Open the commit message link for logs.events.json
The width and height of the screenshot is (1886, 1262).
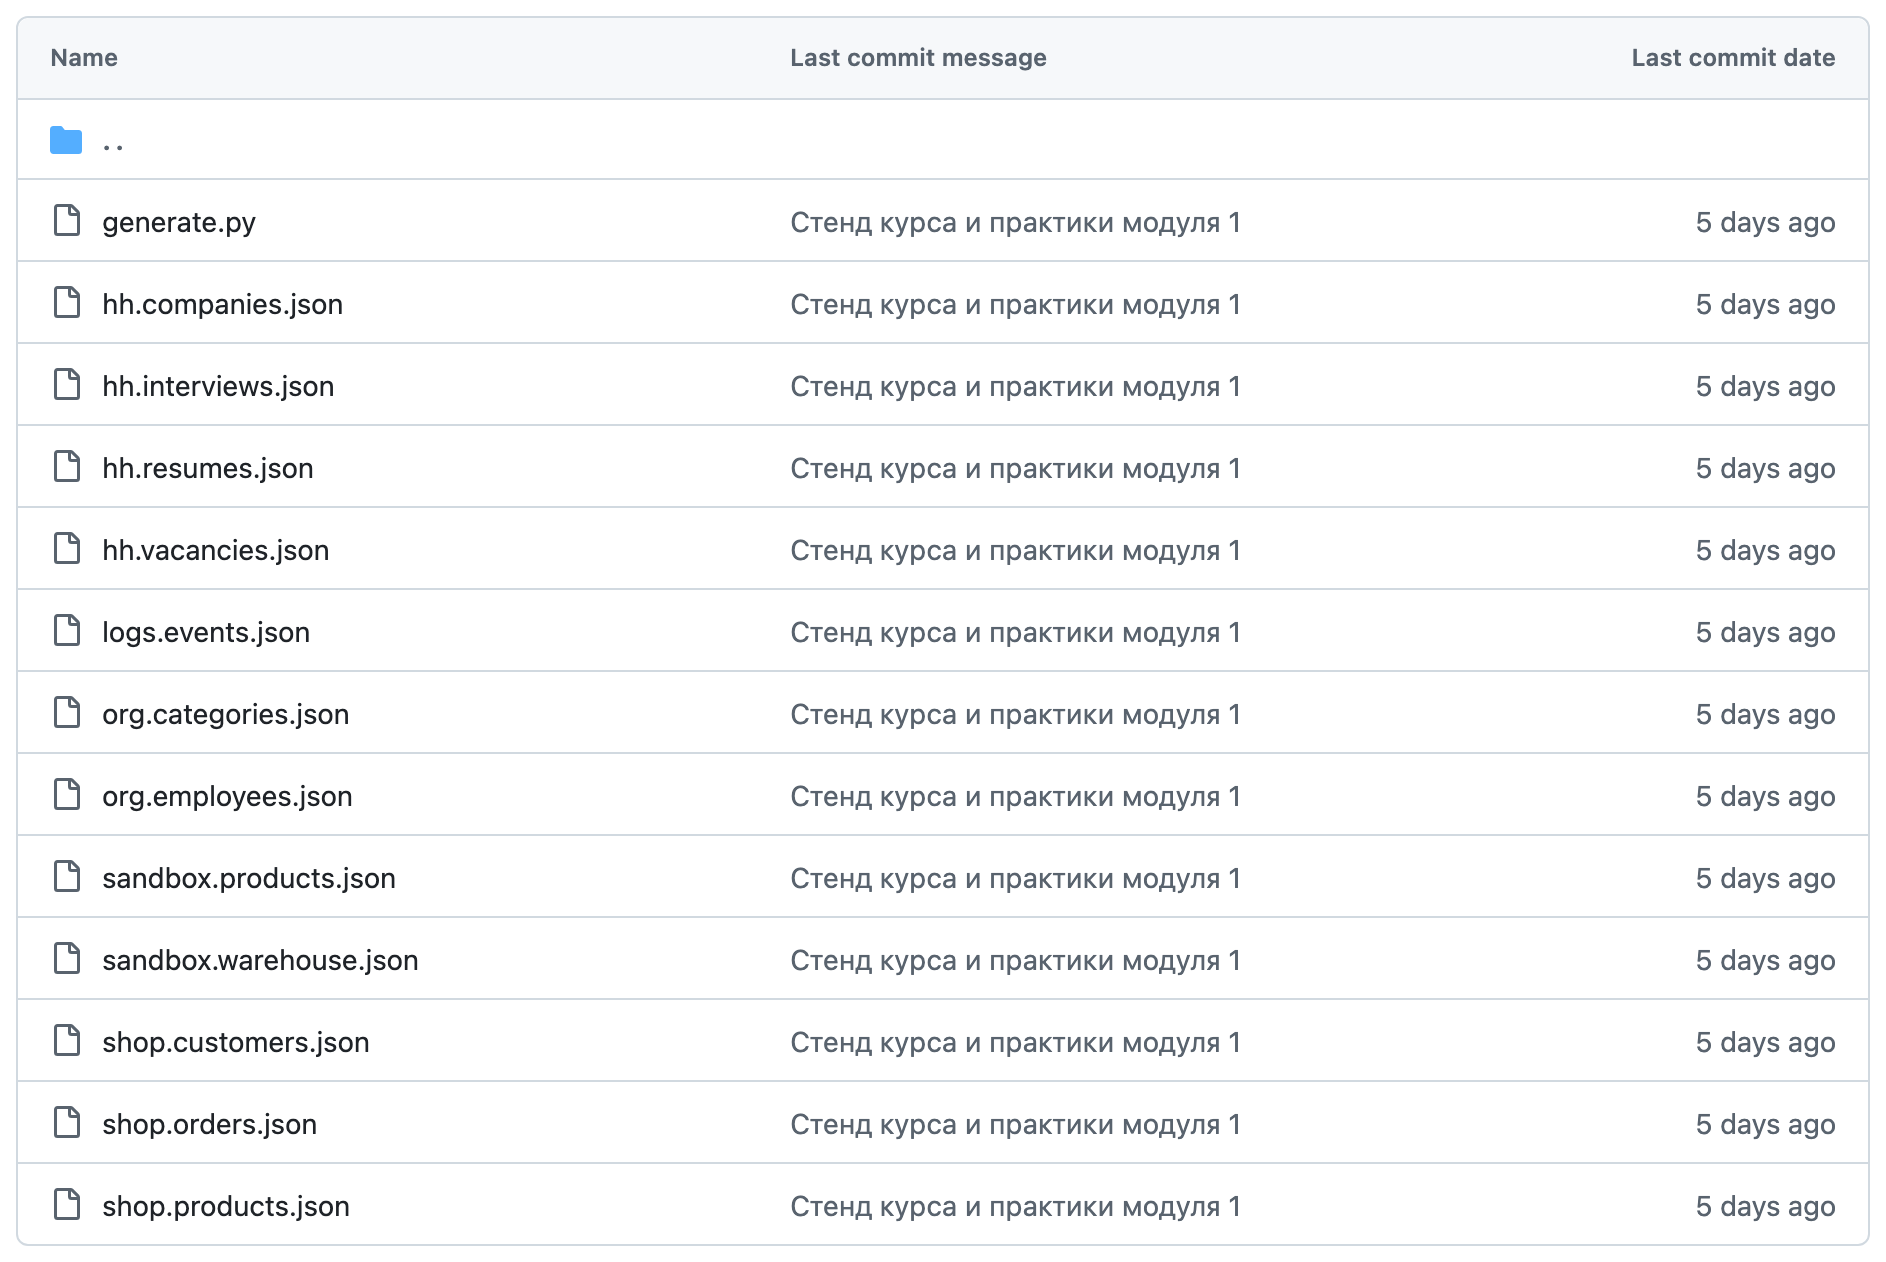pyautogui.click(x=1015, y=632)
